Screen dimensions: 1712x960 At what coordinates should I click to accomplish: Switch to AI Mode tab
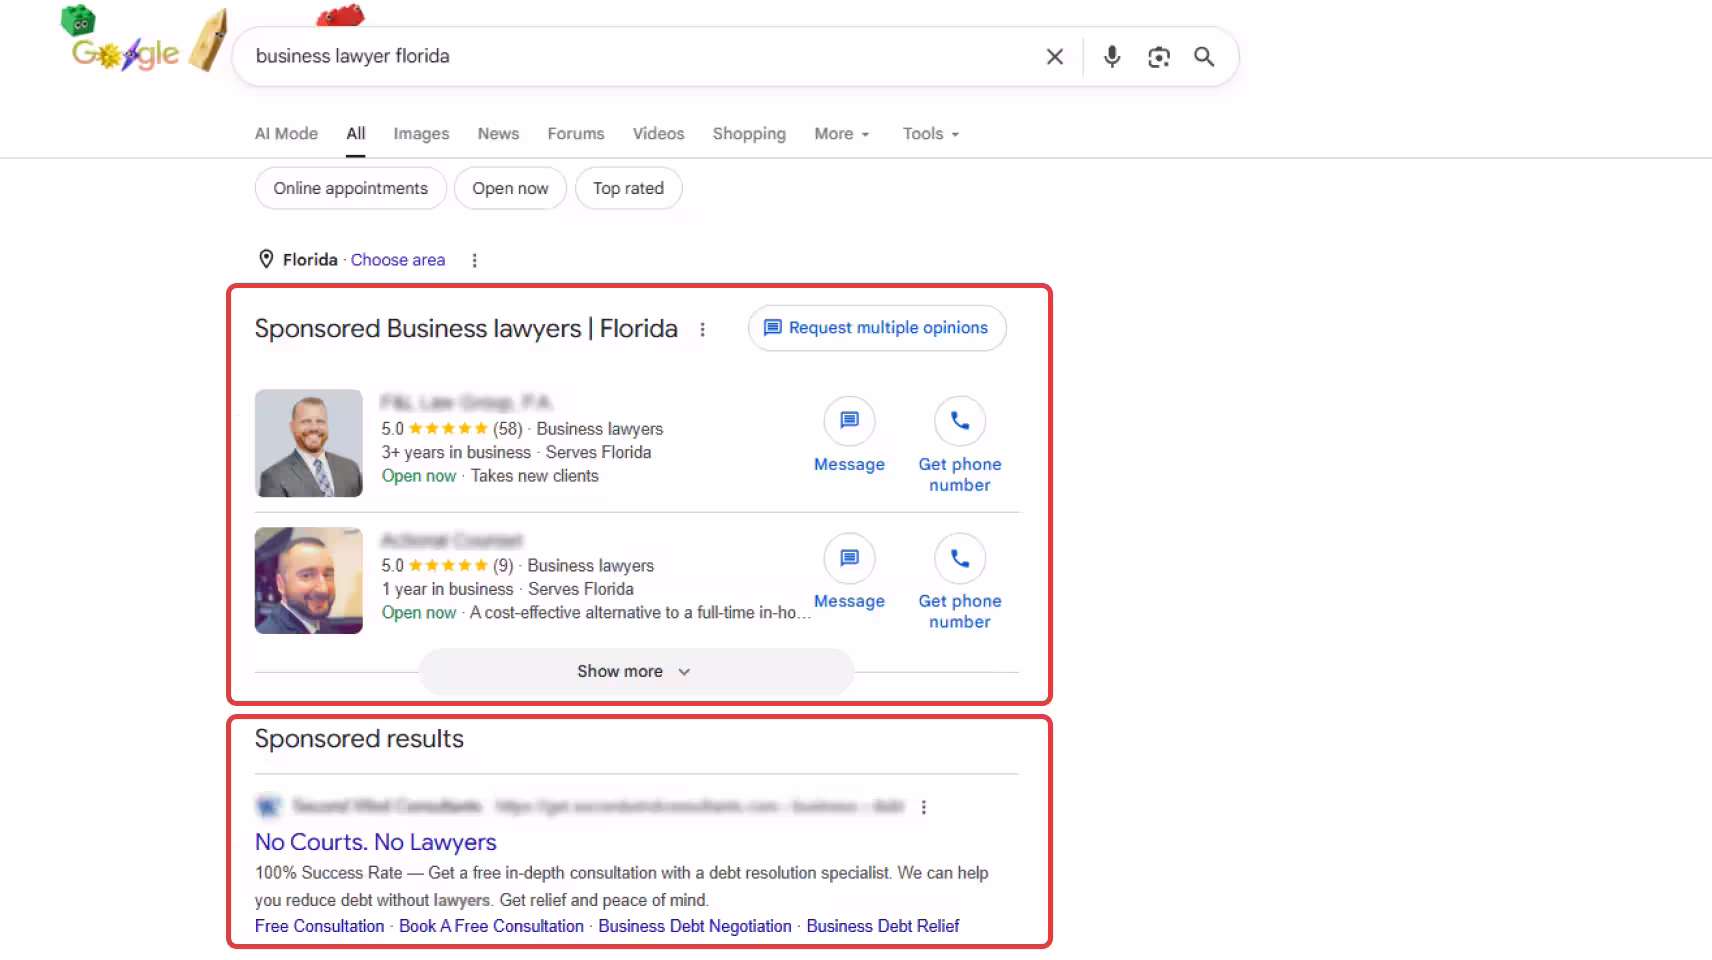coord(286,134)
